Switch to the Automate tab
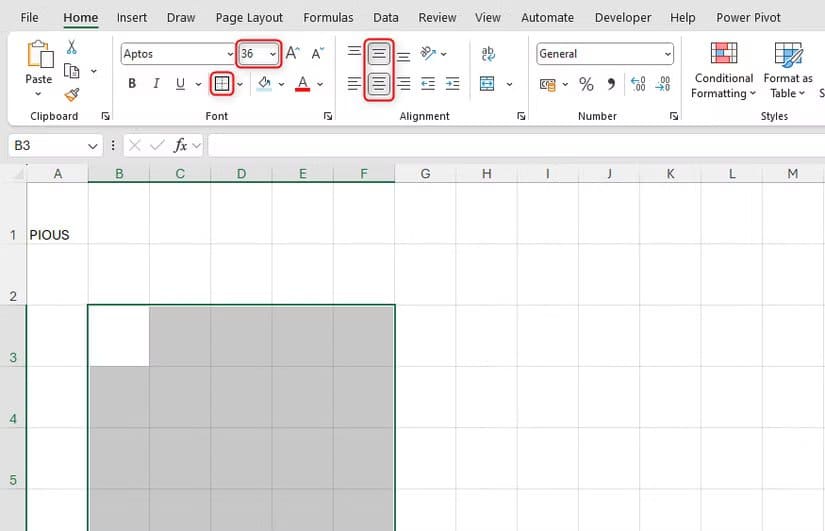Screen dimensions: 825x531 click(547, 17)
